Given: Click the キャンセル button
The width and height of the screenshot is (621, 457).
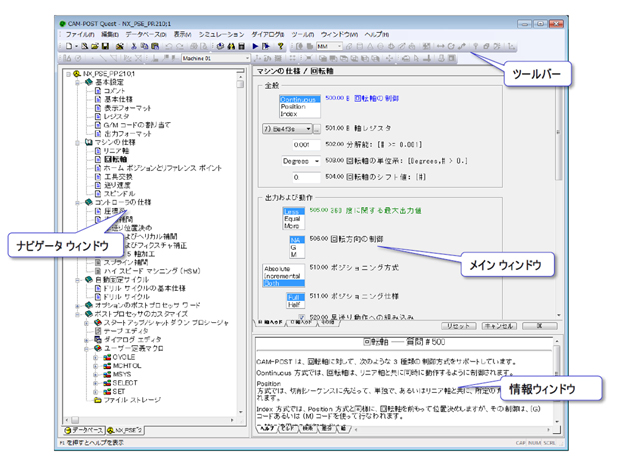Looking at the screenshot, I should click(x=497, y=326).
